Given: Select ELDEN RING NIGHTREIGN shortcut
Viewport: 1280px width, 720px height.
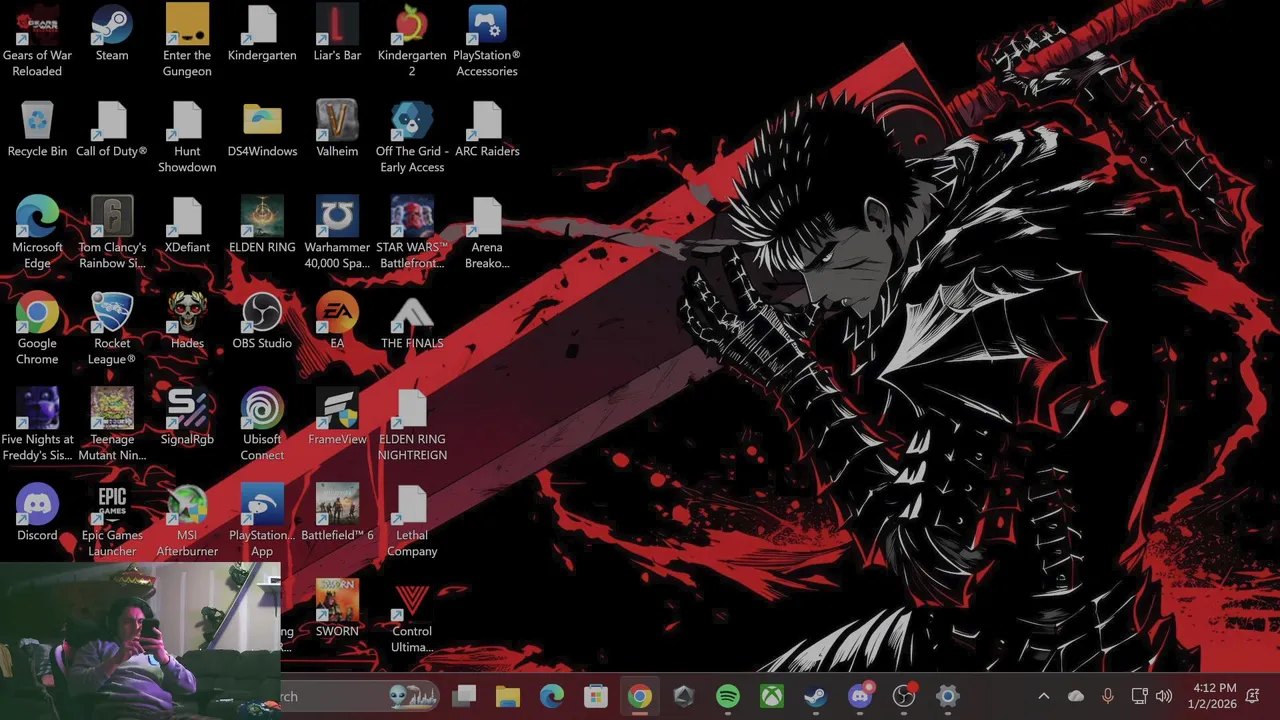Looking at the screenshot, I should coord(412,425).
